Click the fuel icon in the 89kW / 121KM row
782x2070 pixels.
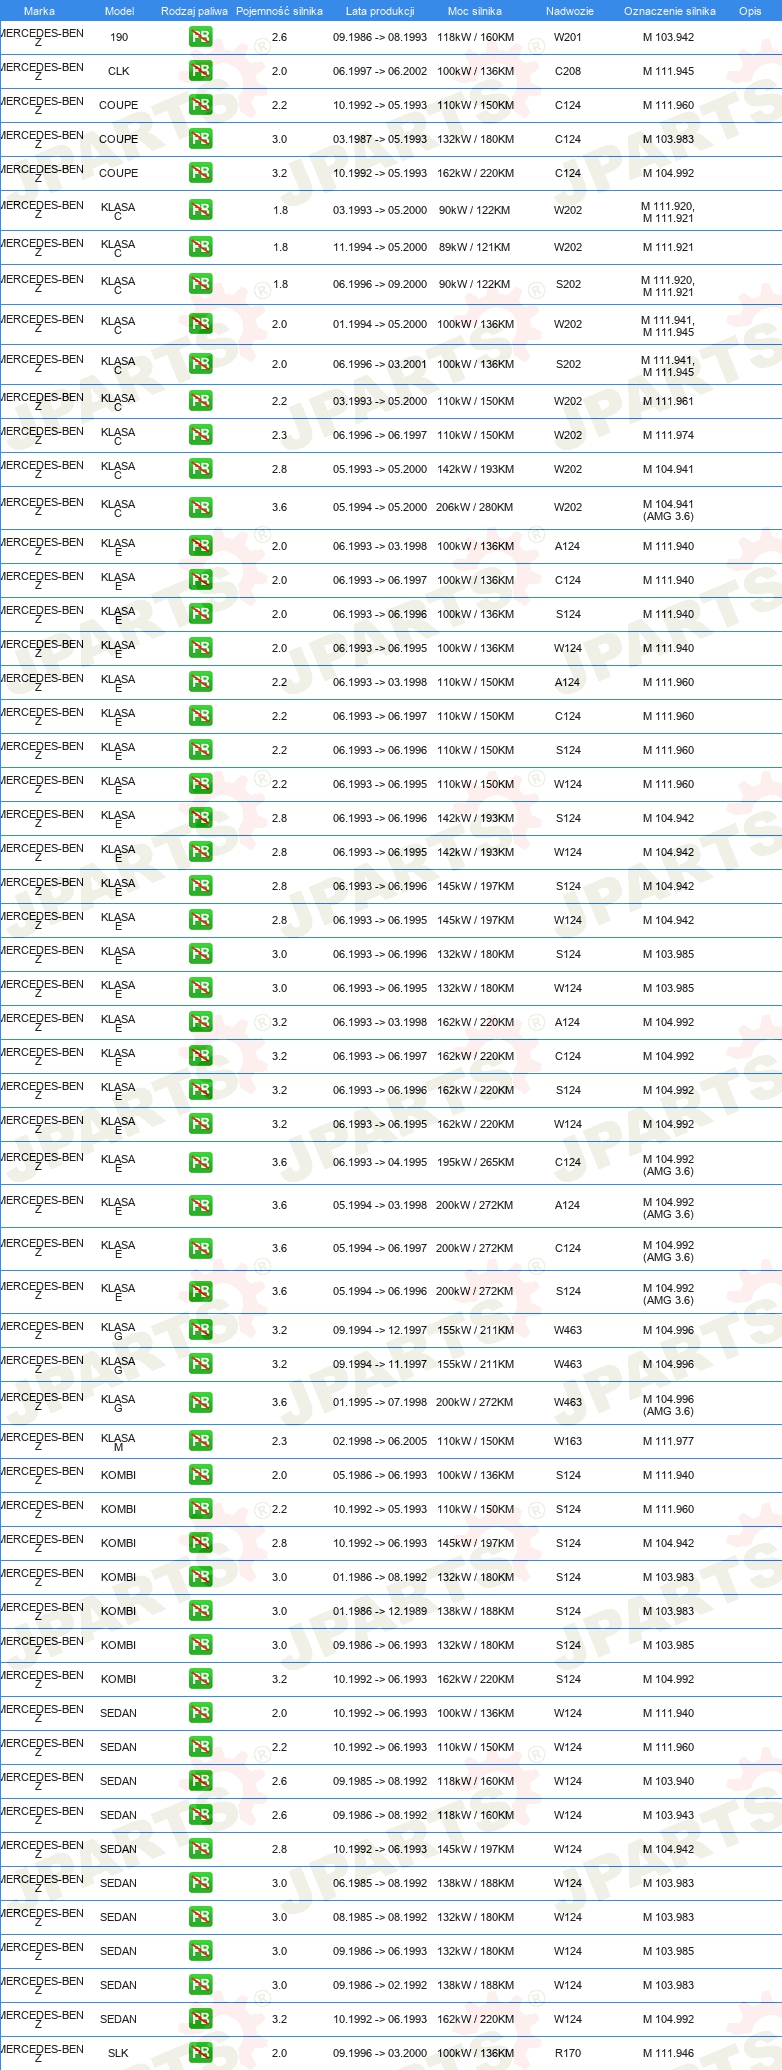click(x=200, y=247)
